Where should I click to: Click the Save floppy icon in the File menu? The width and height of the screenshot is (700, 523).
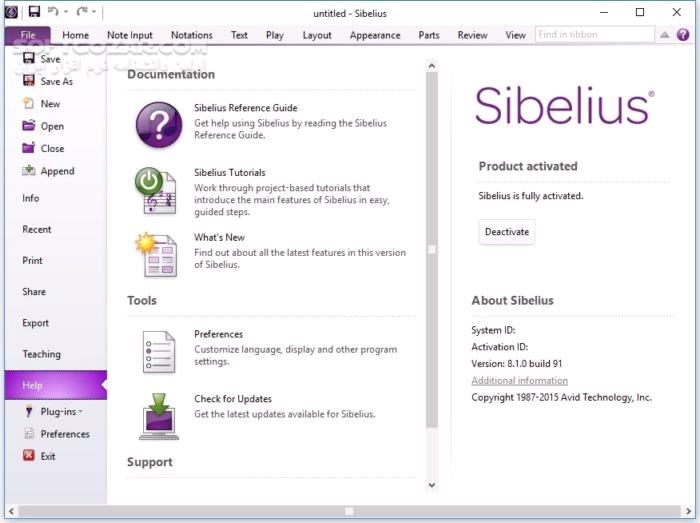pyautogui.click(x=29, y=58)
